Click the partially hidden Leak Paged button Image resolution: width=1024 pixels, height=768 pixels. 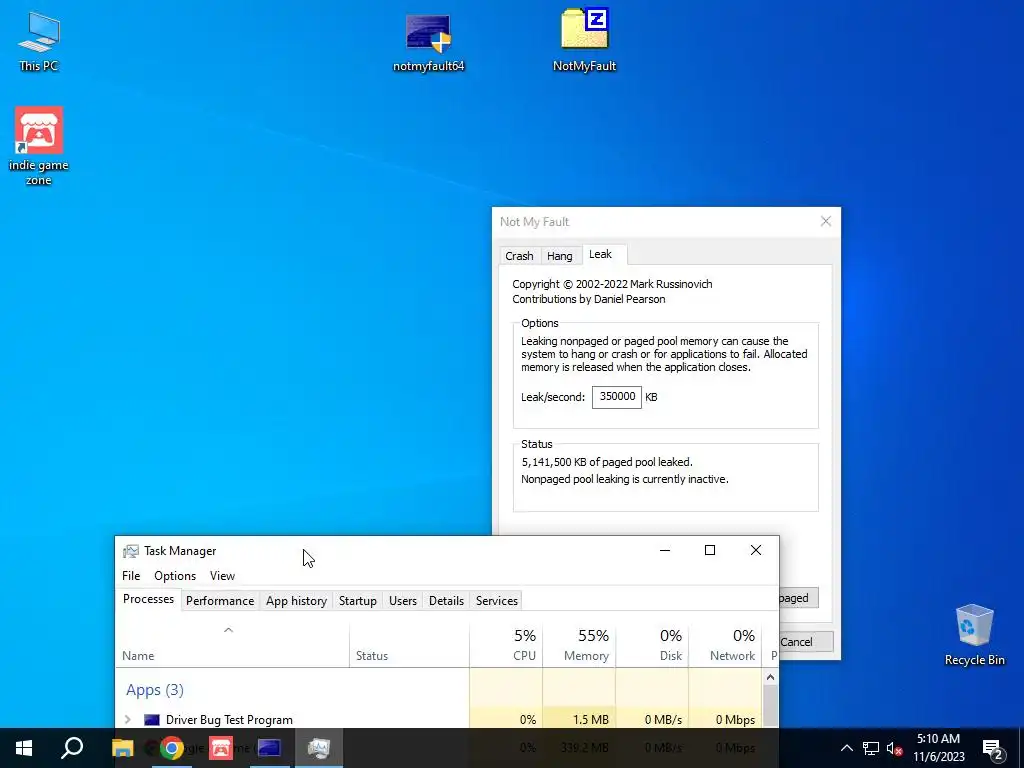point(799,598)
